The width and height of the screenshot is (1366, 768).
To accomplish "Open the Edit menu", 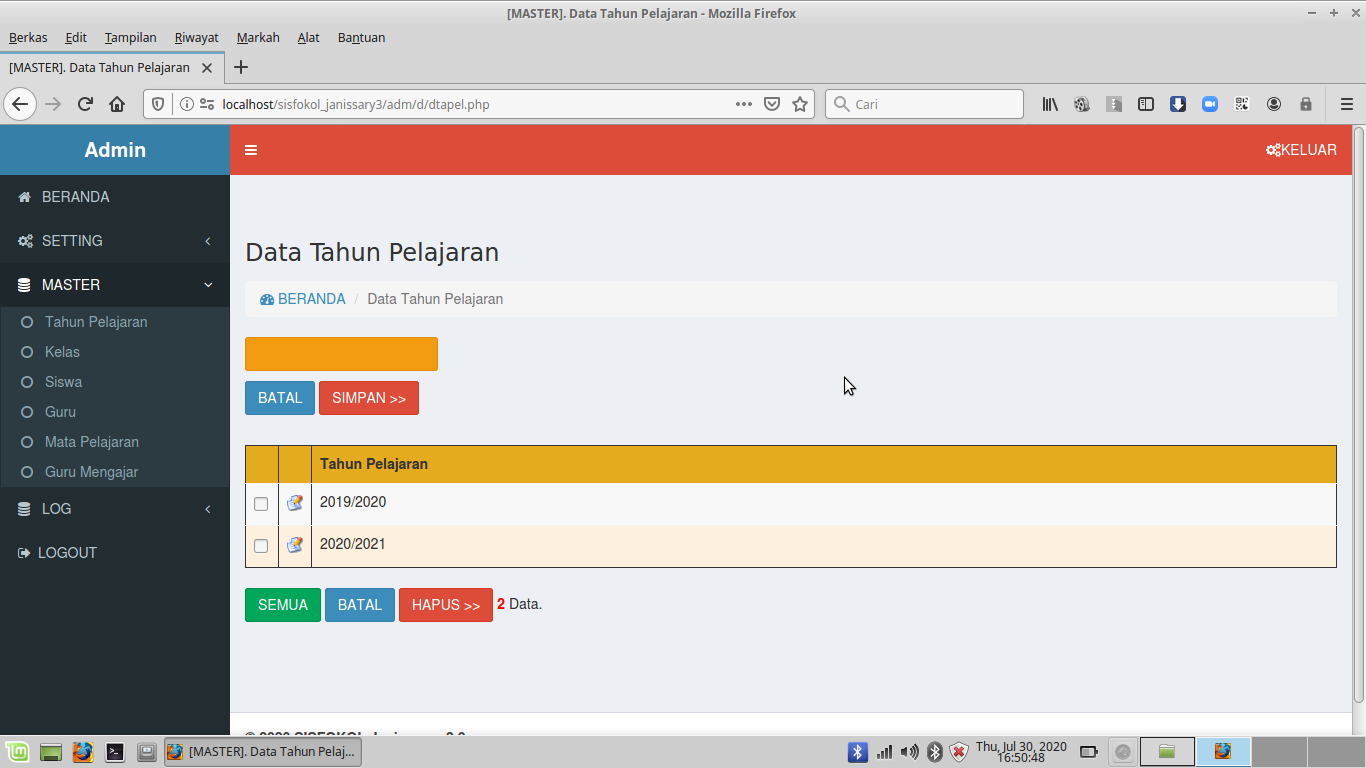I will [x=76, y=37].
